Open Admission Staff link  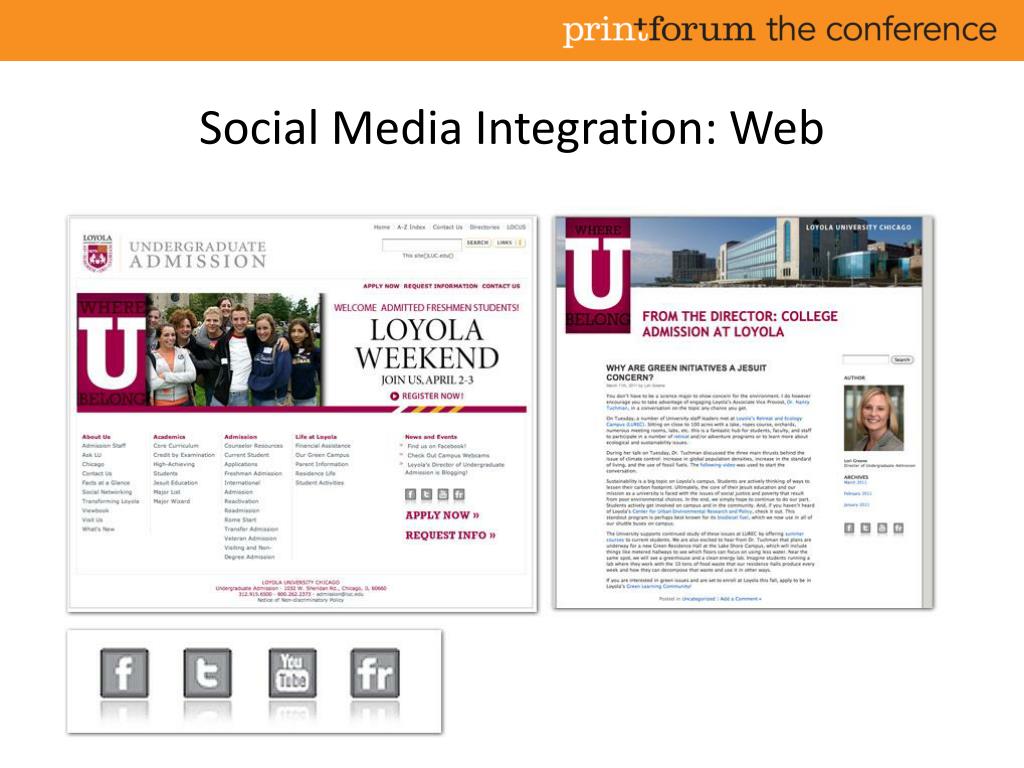[104, 445]
